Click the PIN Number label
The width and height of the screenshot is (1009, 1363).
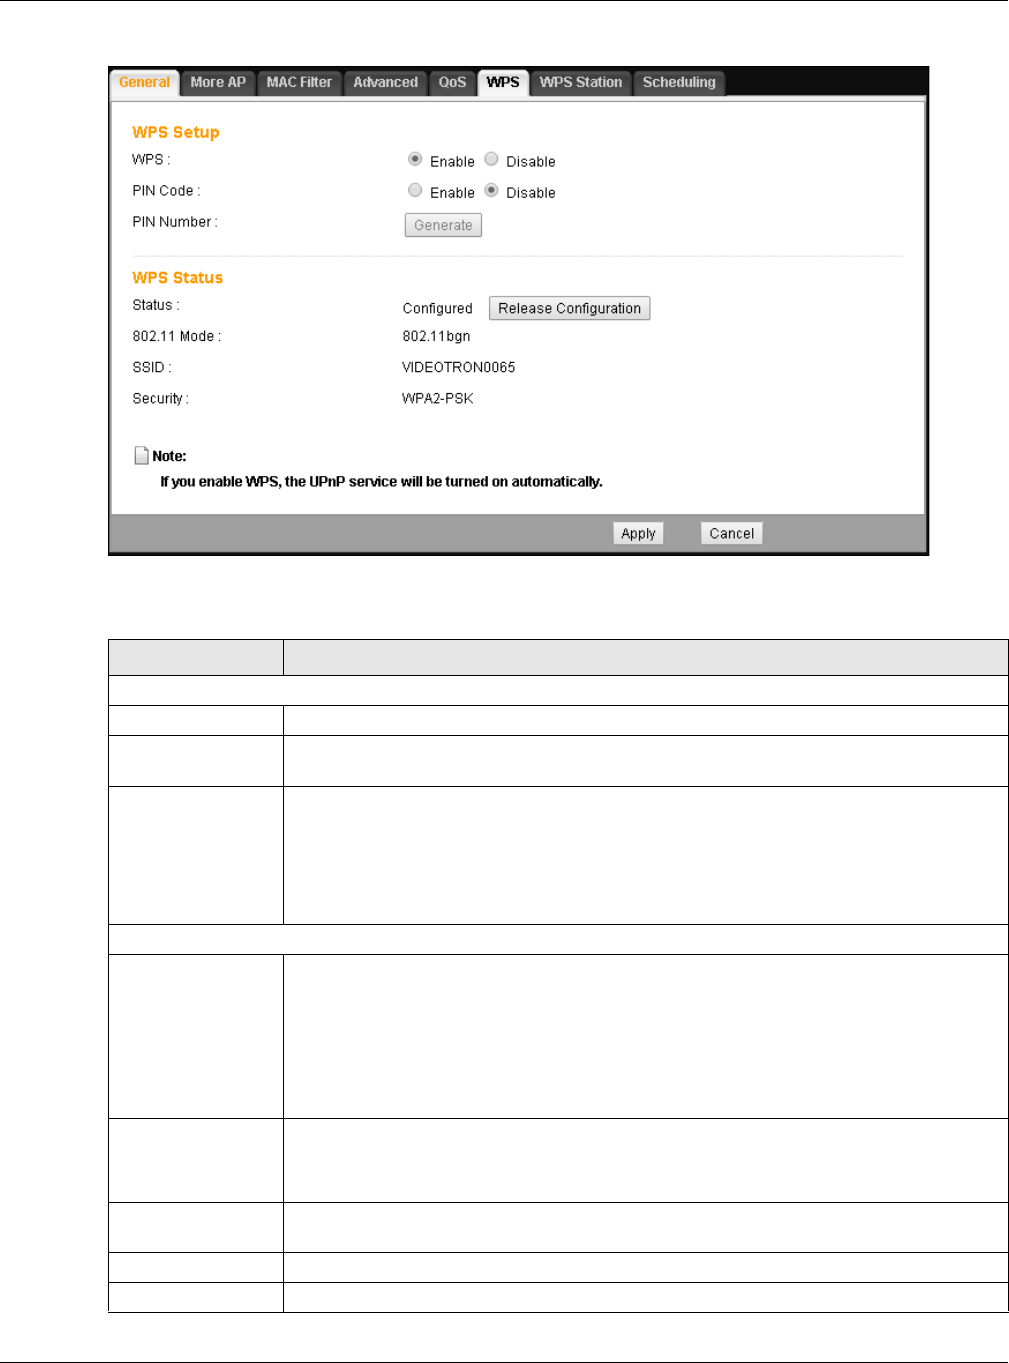[174, 222]
